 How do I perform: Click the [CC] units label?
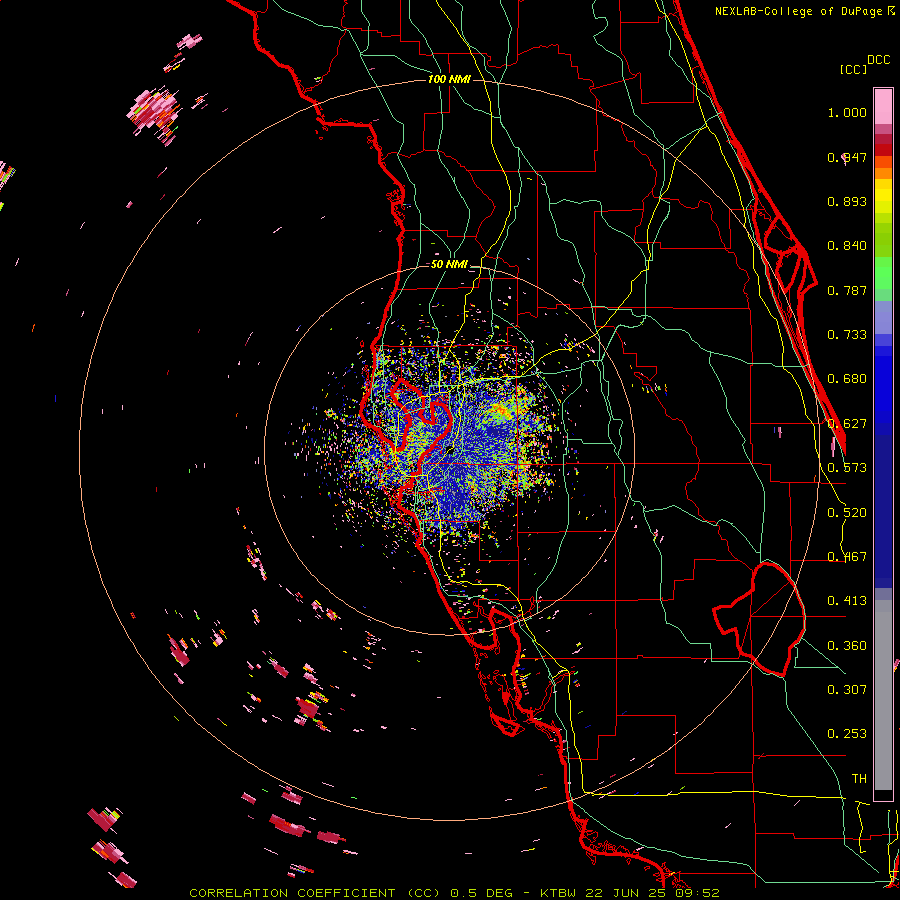click(x=853, y=69)
